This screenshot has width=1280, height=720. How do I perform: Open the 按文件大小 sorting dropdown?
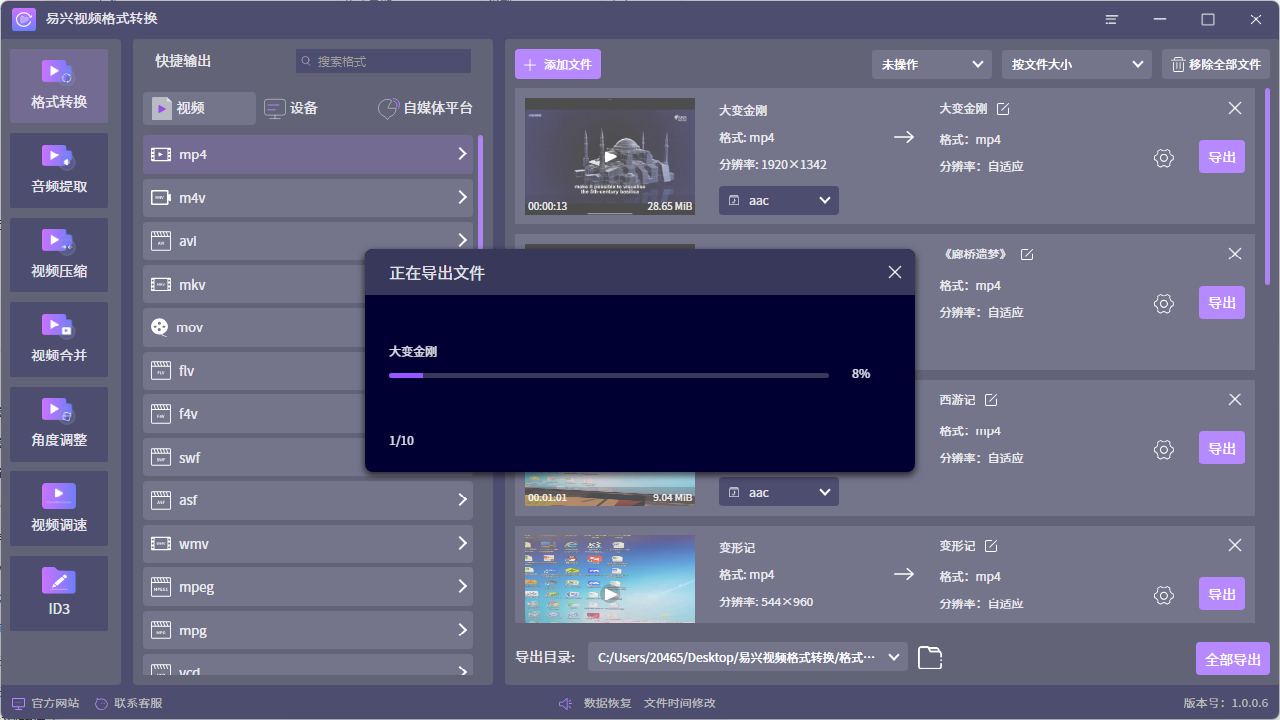pos(1076,64)
